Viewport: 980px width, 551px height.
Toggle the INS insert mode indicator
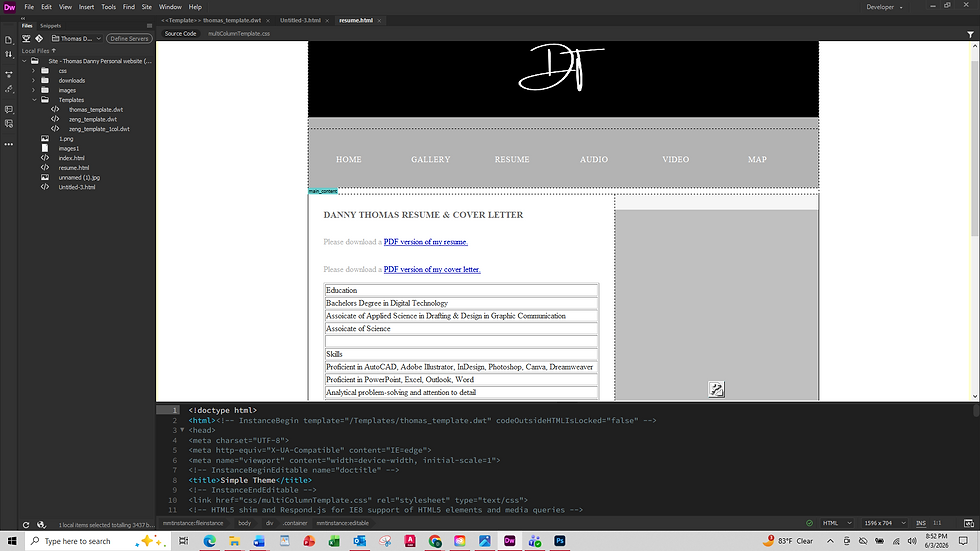921,523
